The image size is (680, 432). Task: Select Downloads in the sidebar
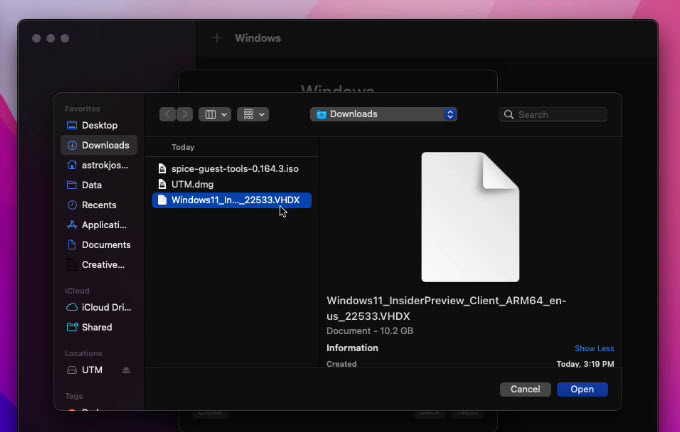(x=99, y=145)
